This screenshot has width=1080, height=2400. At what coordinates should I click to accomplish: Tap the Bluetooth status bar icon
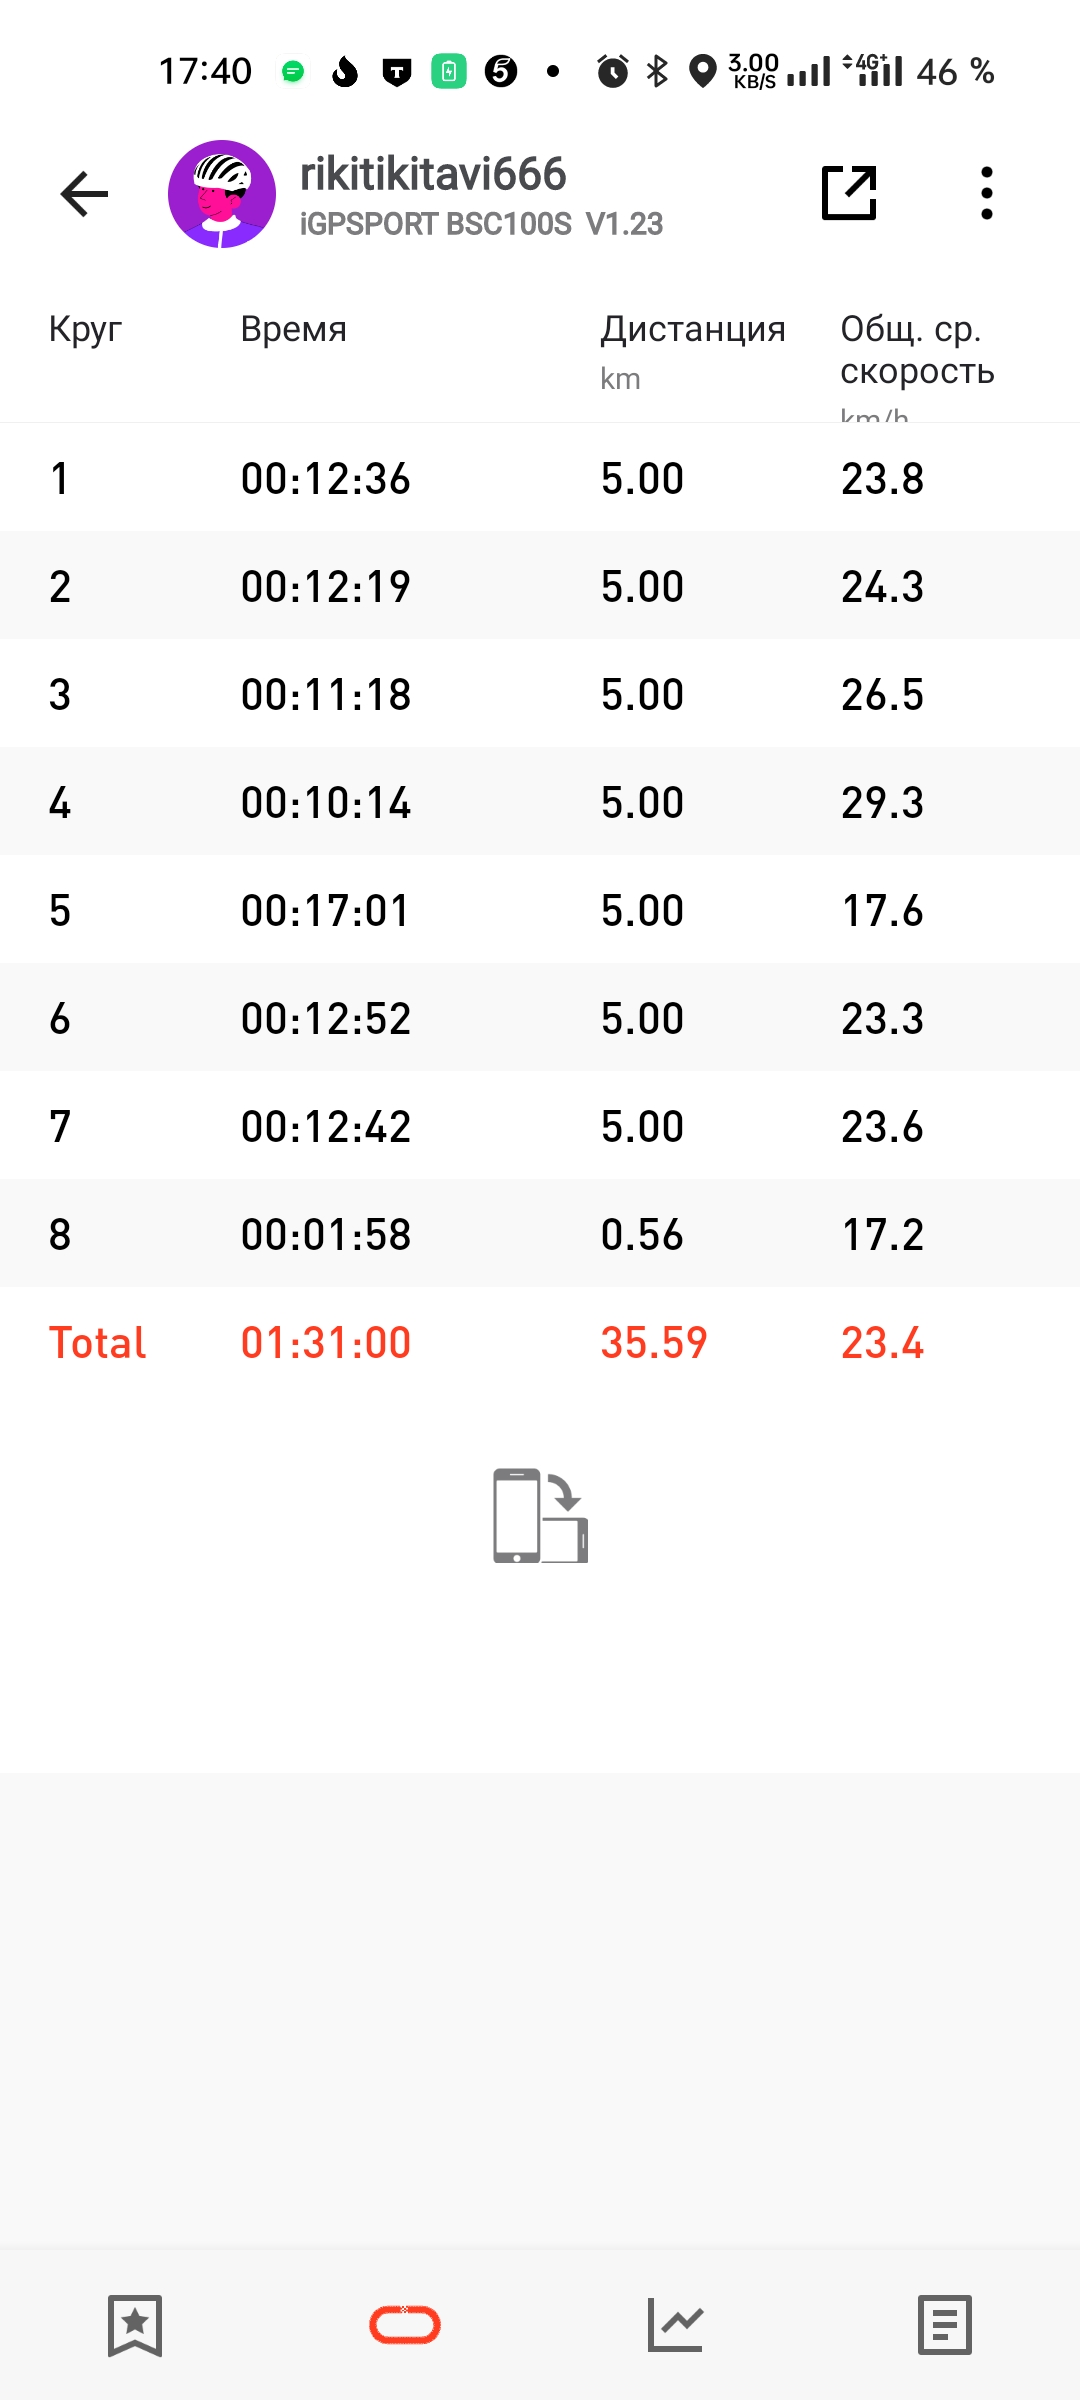[657, 71]
